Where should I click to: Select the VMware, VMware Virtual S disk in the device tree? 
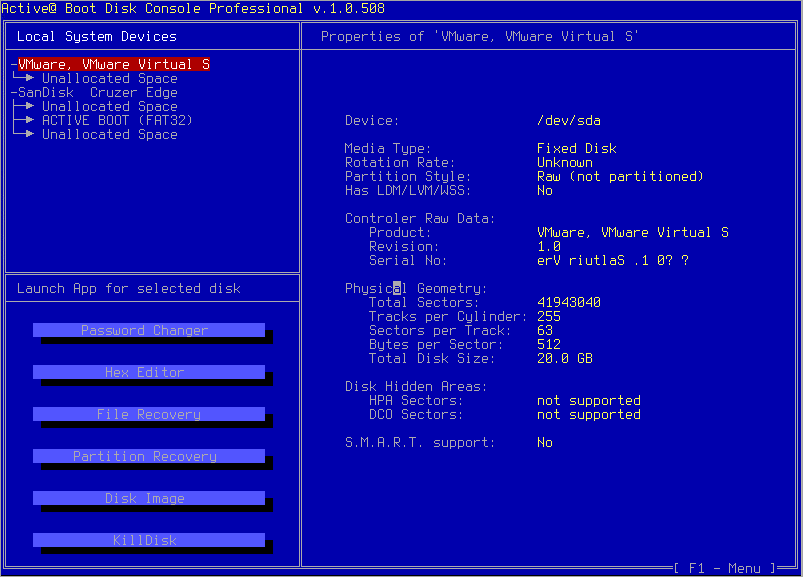(114, 64)
